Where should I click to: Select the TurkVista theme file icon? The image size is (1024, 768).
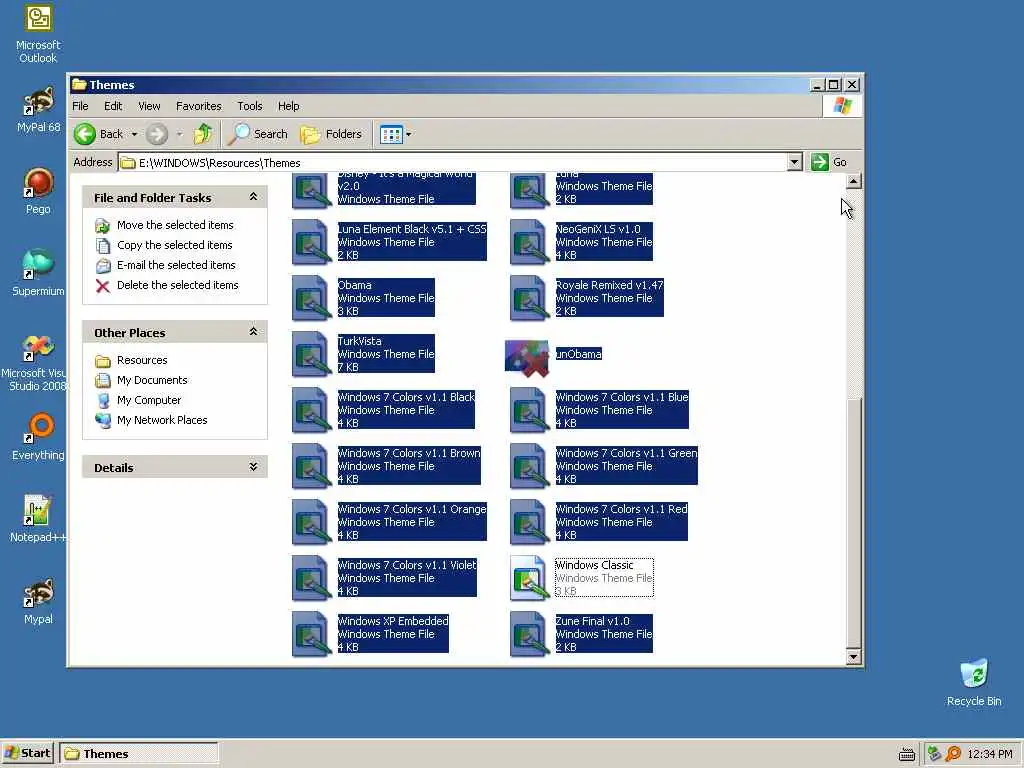pyautogui.click(x=312, y=355)
